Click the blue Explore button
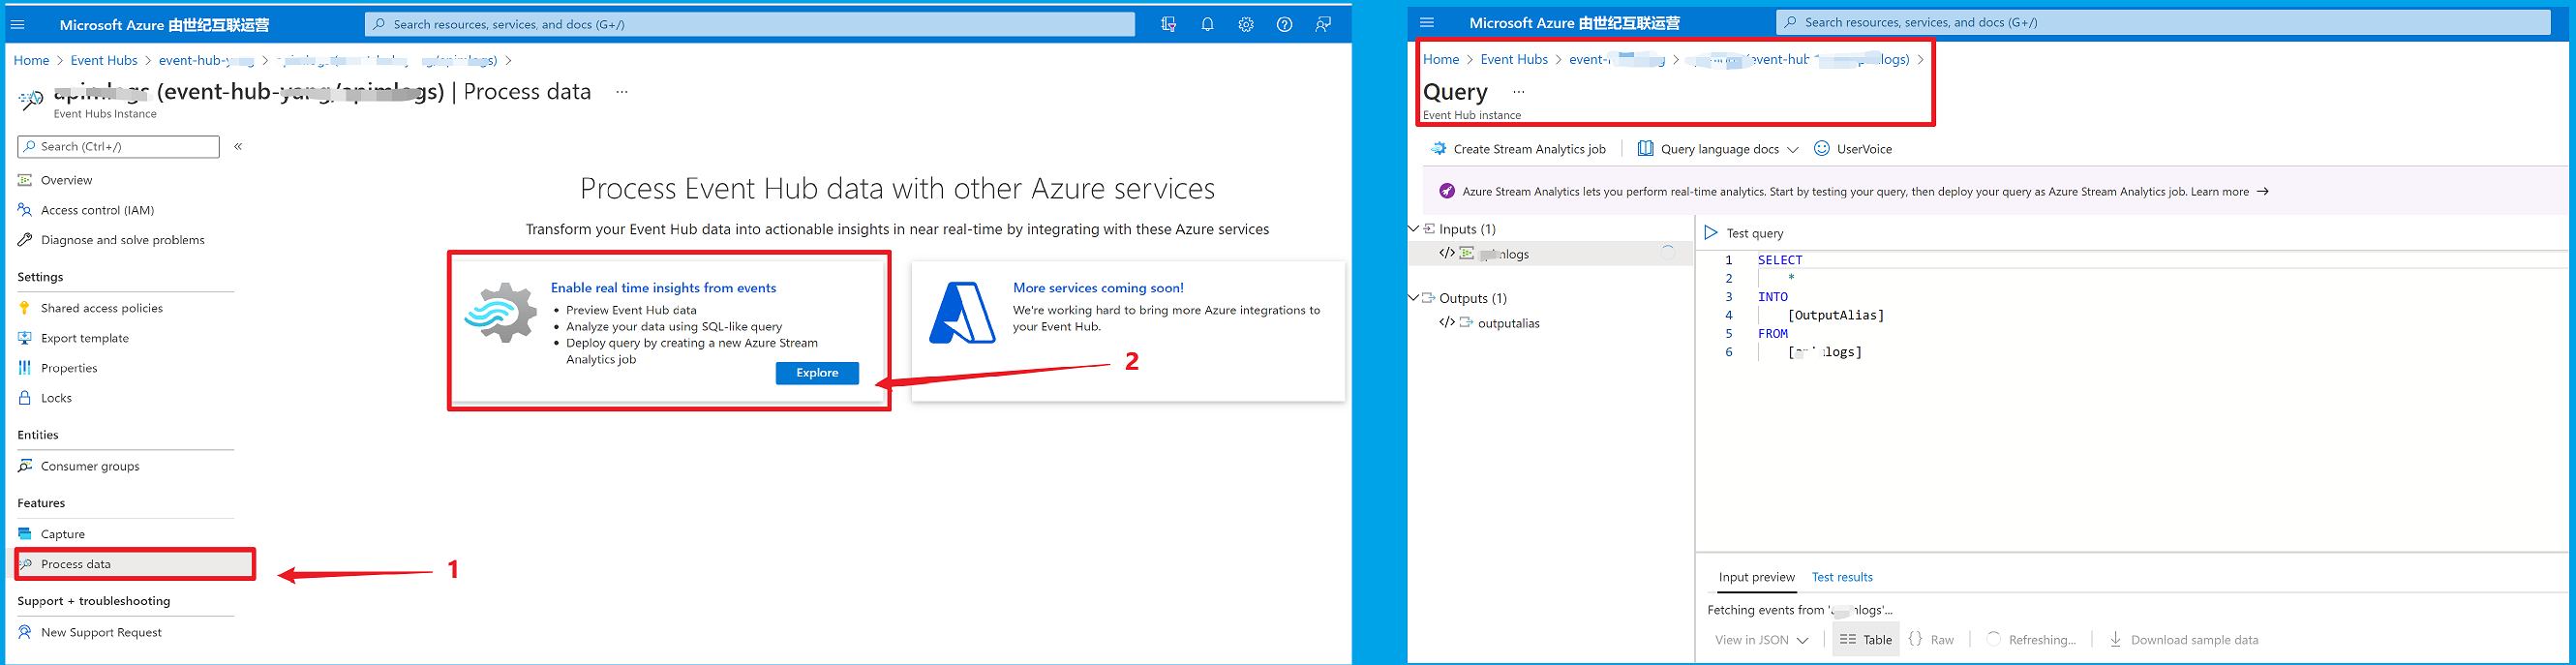Screen dimensions: 2576x665 (x=817, y=373)
